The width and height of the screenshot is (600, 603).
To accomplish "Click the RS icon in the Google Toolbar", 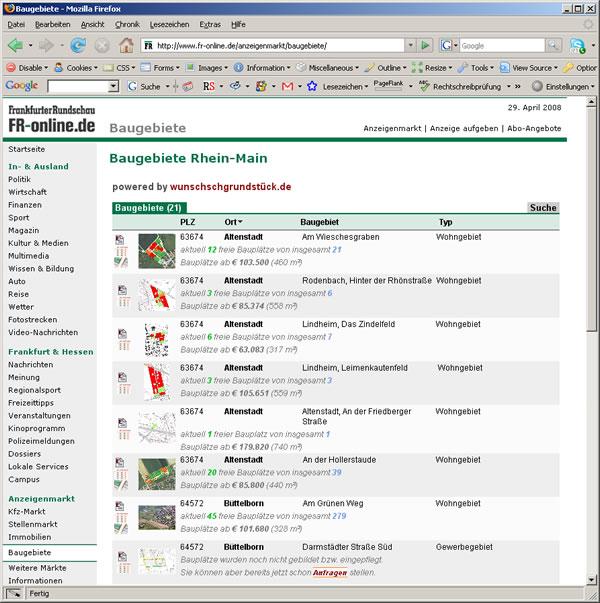I will click(x=209, y=87).
